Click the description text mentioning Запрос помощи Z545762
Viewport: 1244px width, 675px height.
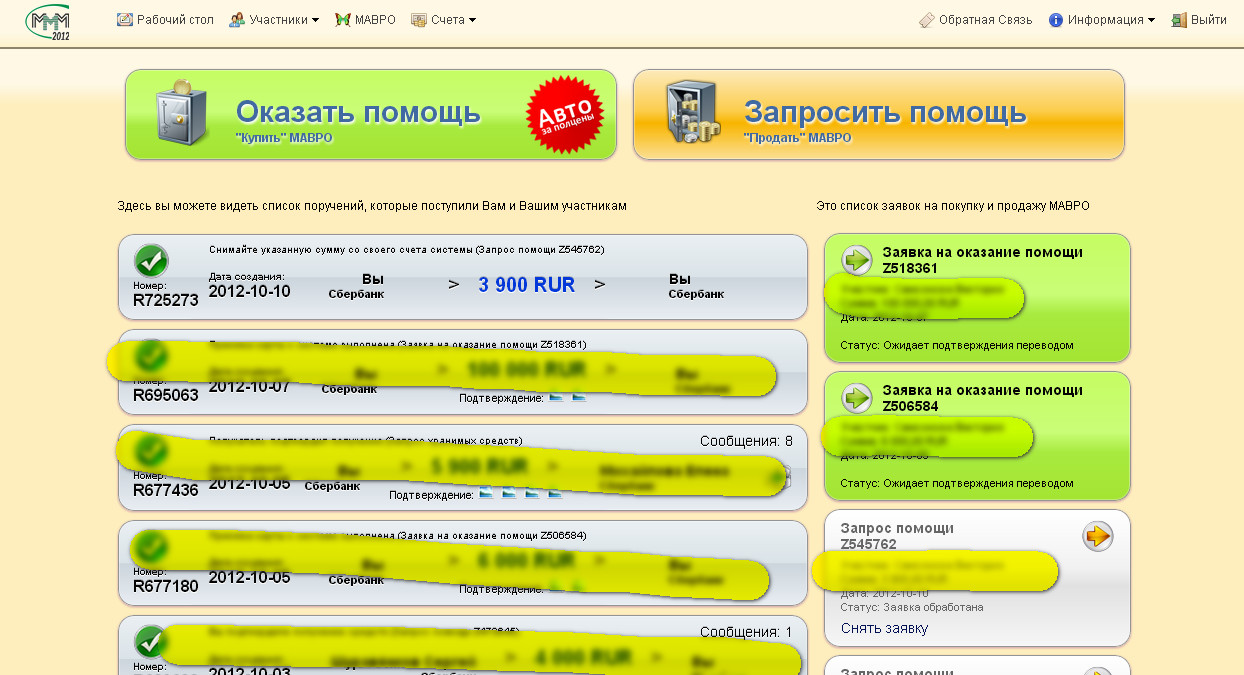(x=407, y=249)
